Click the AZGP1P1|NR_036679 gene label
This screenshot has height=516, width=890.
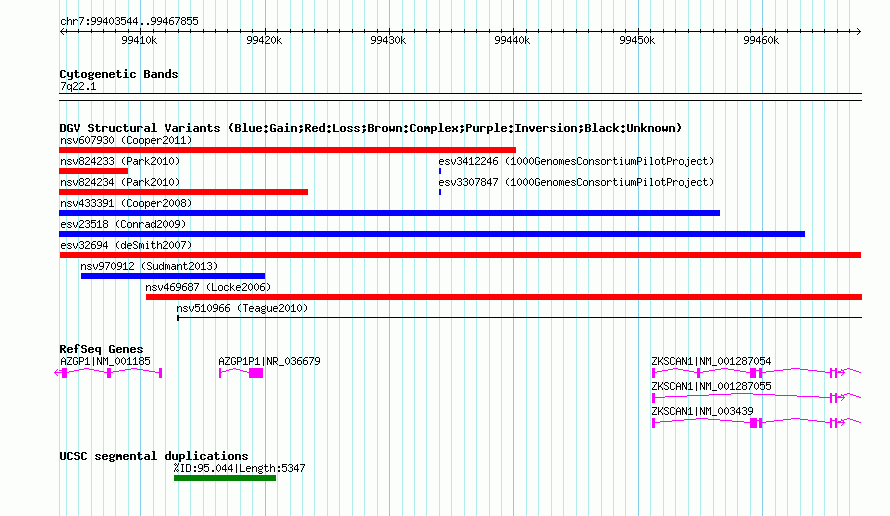(269, 361)
